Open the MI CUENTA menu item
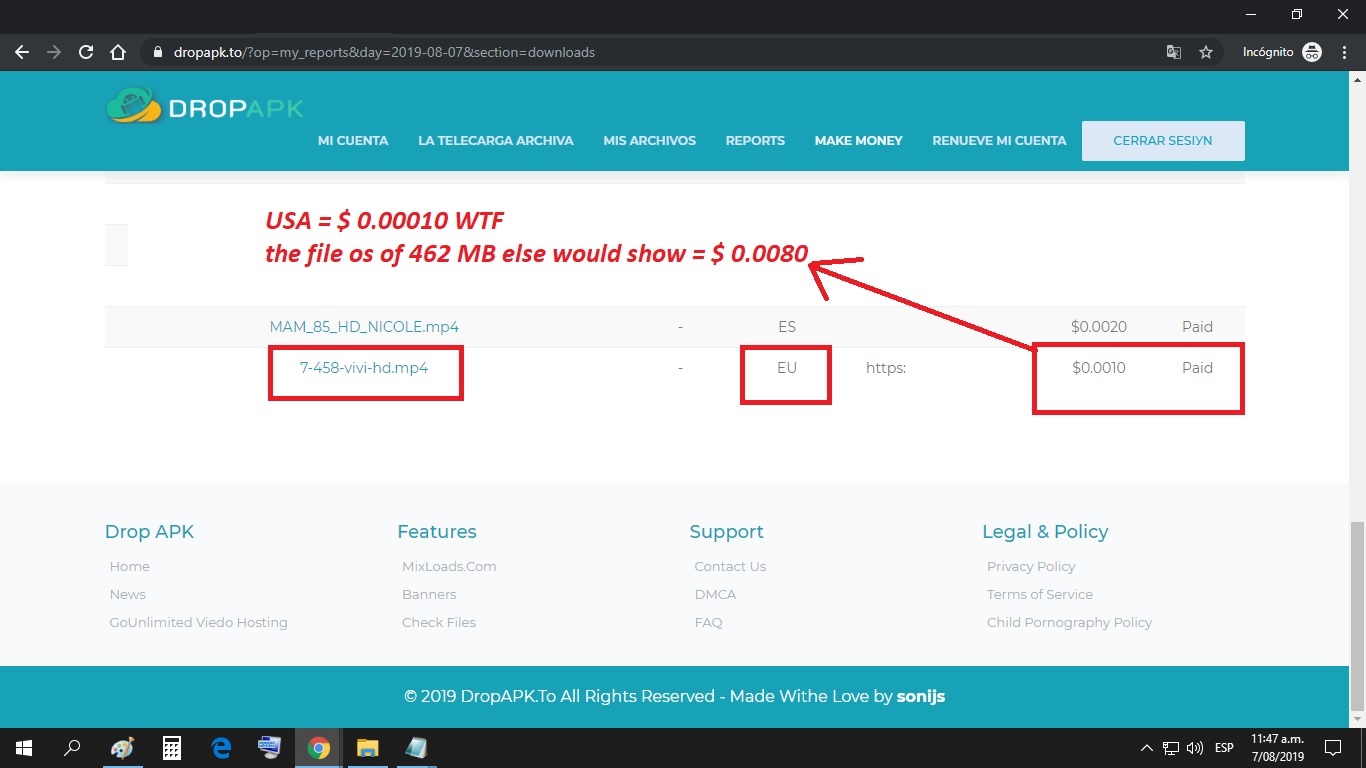Screen dimensions: 1366x768 [x=353, y=141]
